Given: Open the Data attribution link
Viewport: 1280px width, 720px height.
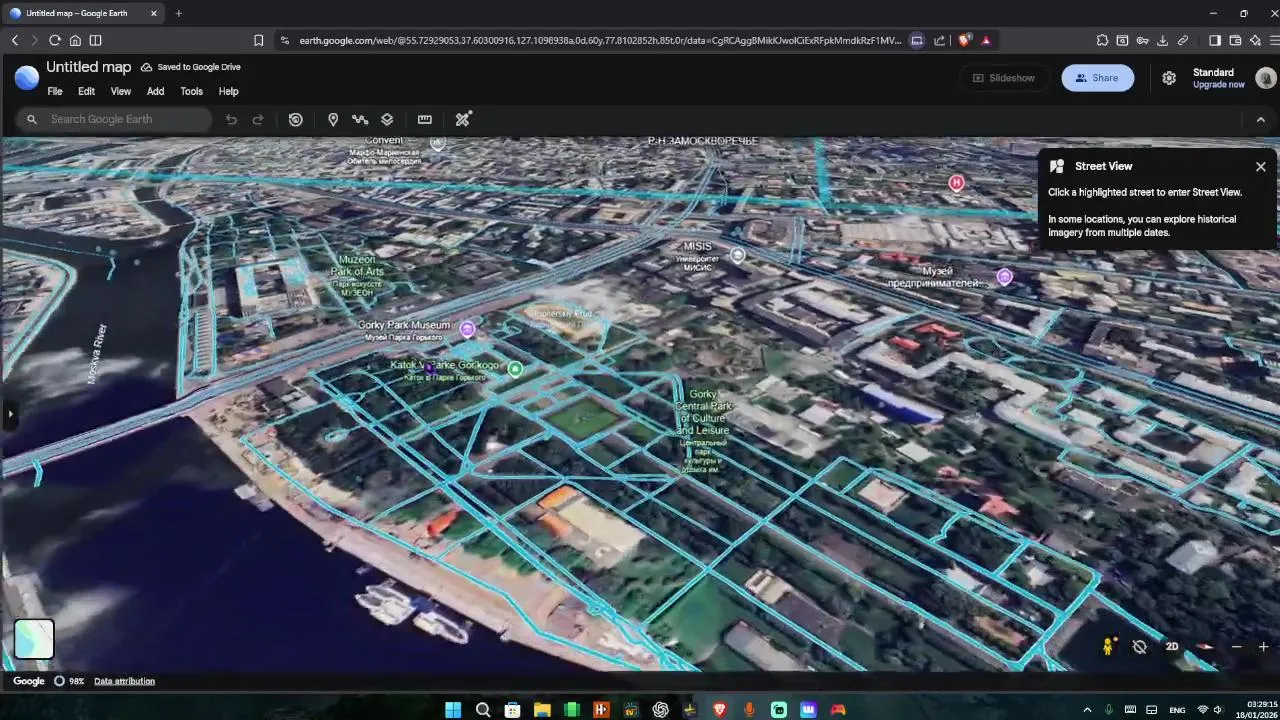Looking at the screenshot, I should point(124,681).
